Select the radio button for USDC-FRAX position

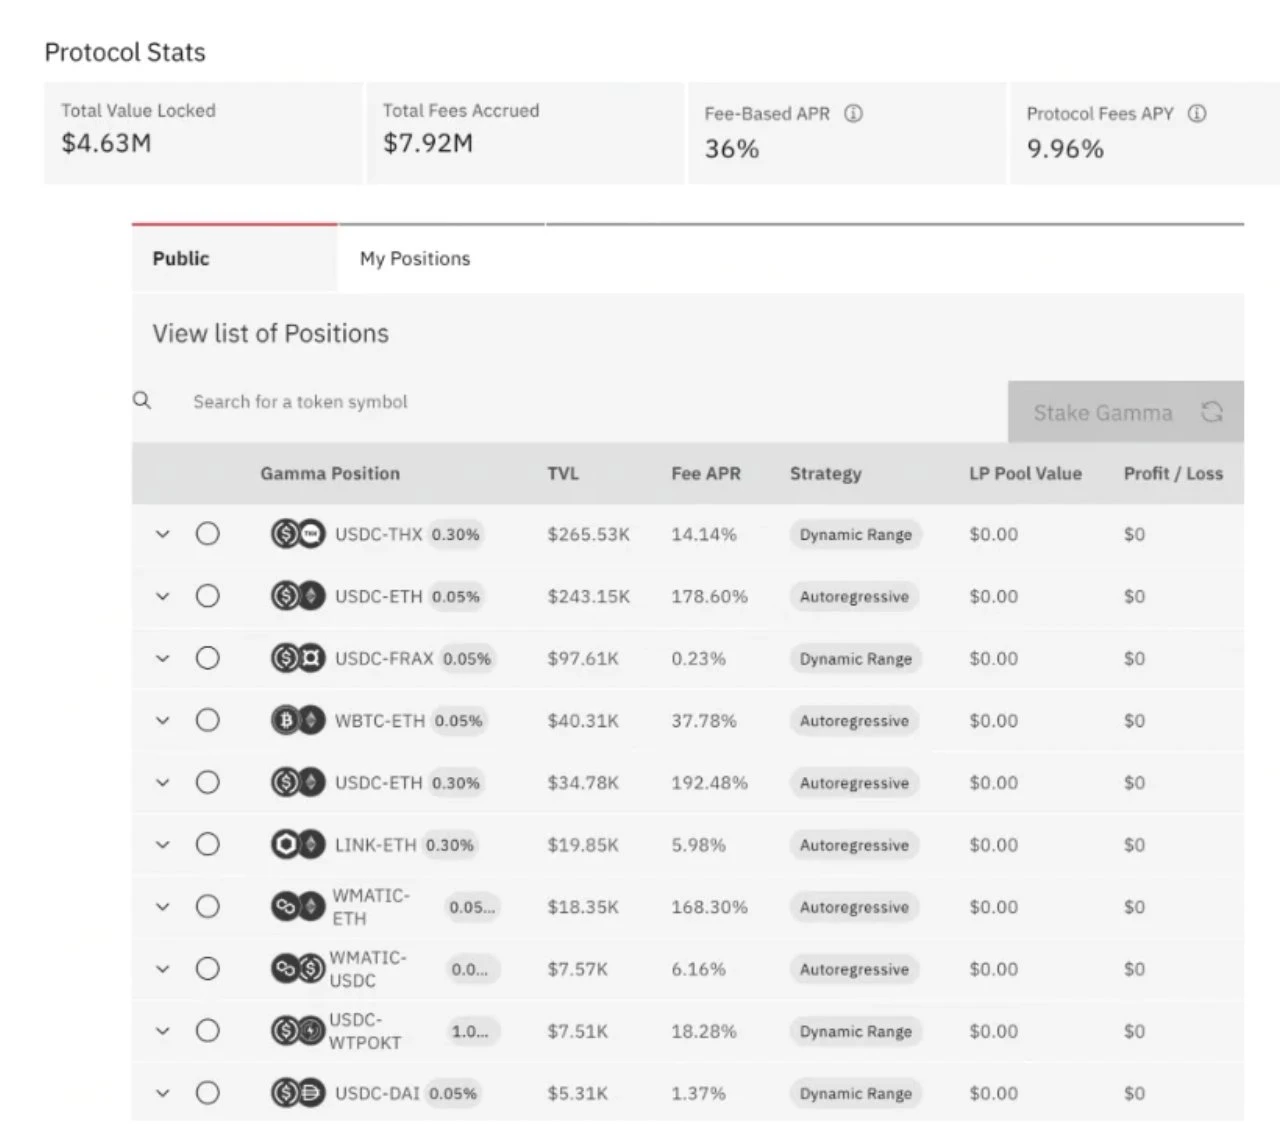click(207, 658)
